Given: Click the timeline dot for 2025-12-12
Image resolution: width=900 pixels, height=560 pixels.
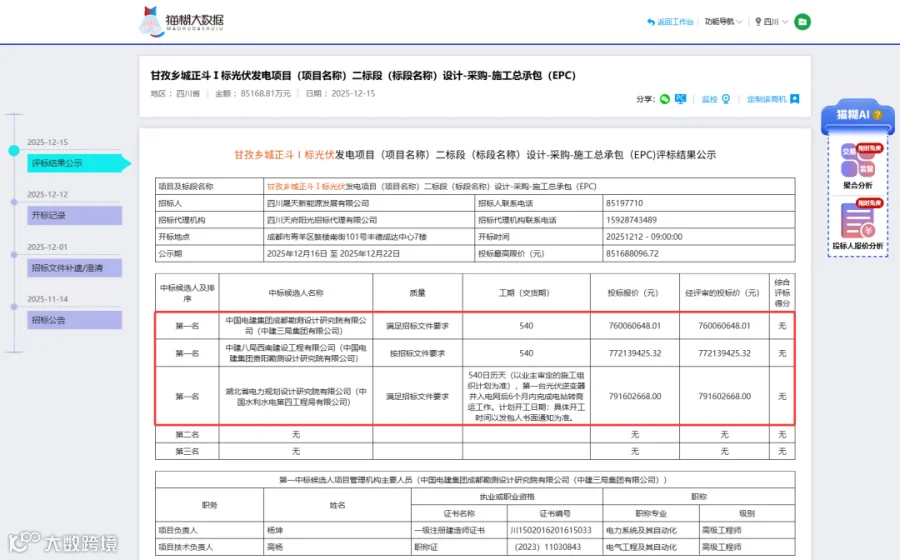Looking at the screenshot, I should [x=14, y=202].
